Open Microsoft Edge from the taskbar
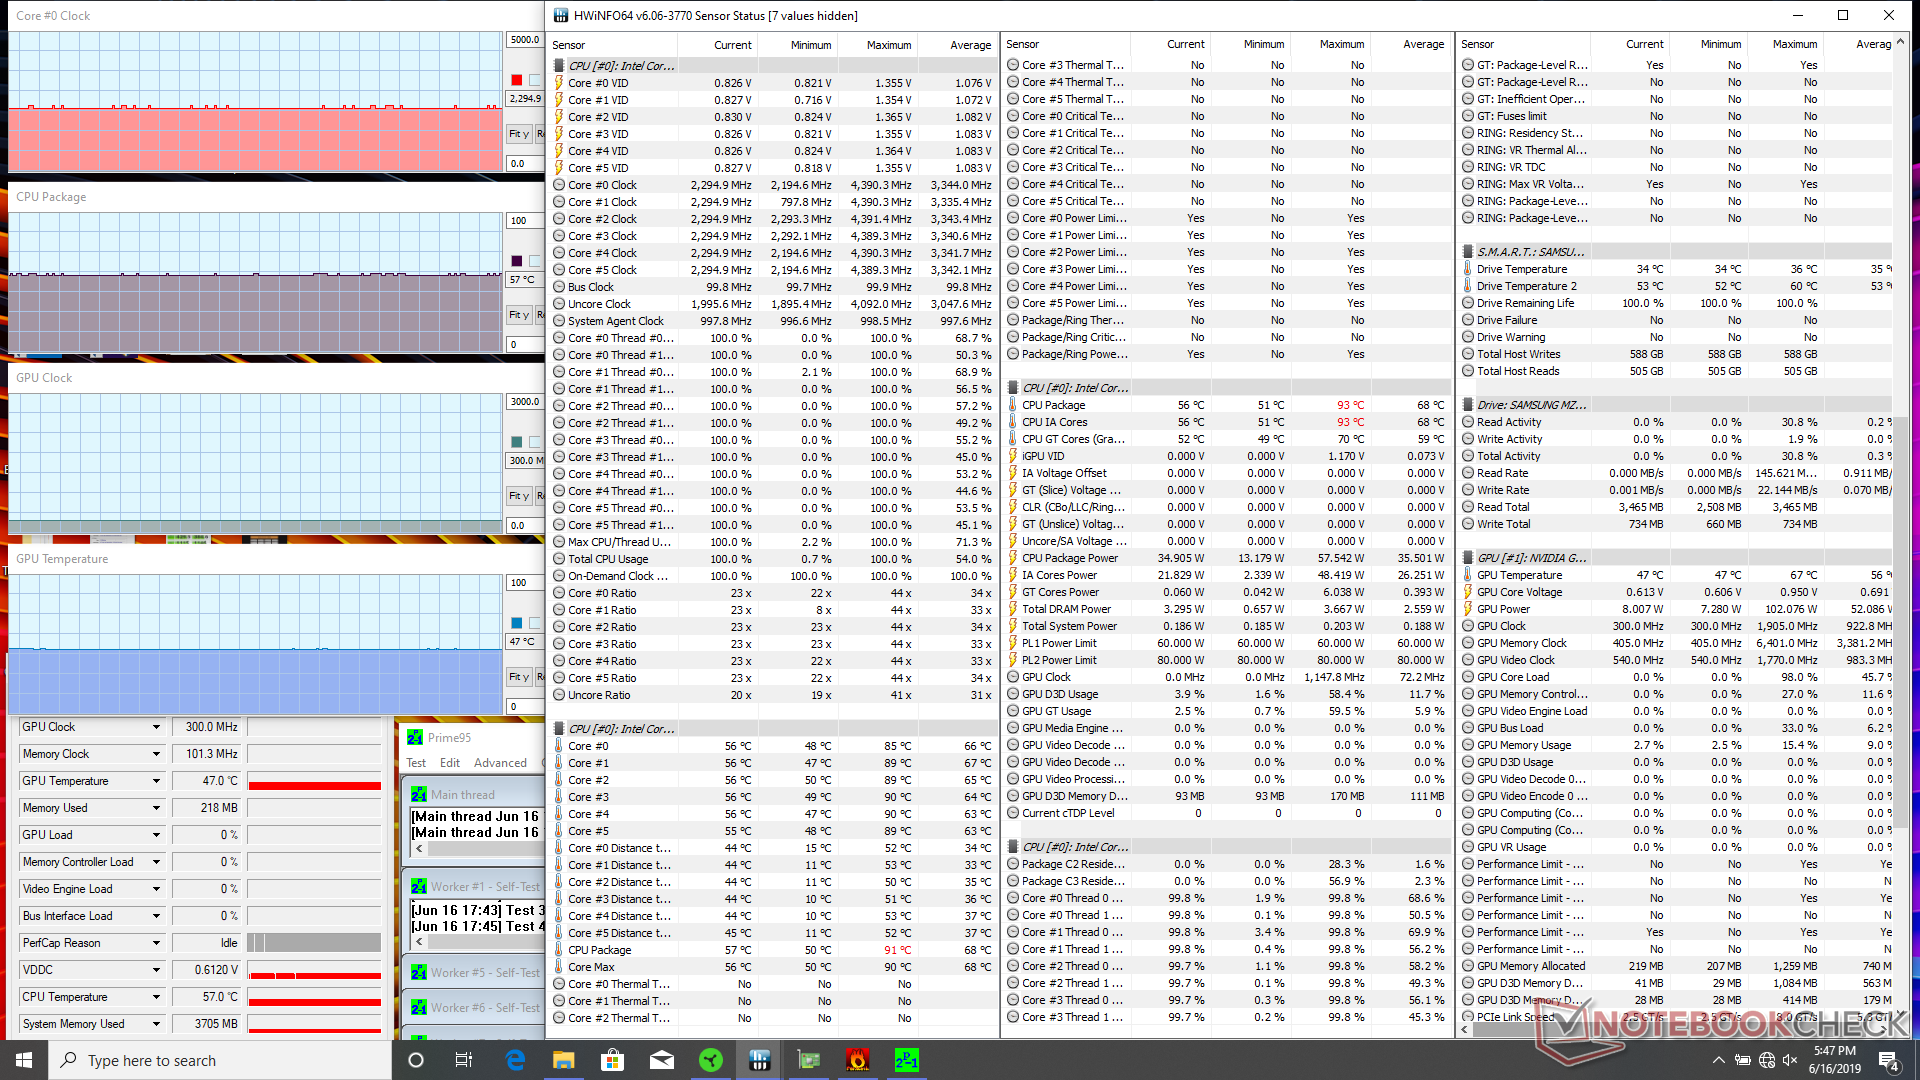The height and width of the screenshot is (1080, 1920). pos(515,1060)
